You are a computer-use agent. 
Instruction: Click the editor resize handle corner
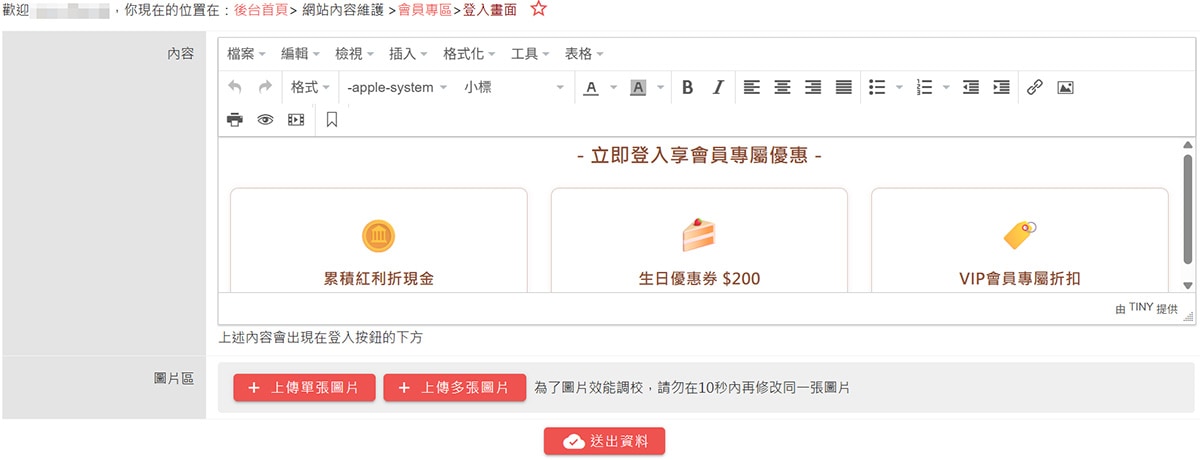coord(1188,316)
